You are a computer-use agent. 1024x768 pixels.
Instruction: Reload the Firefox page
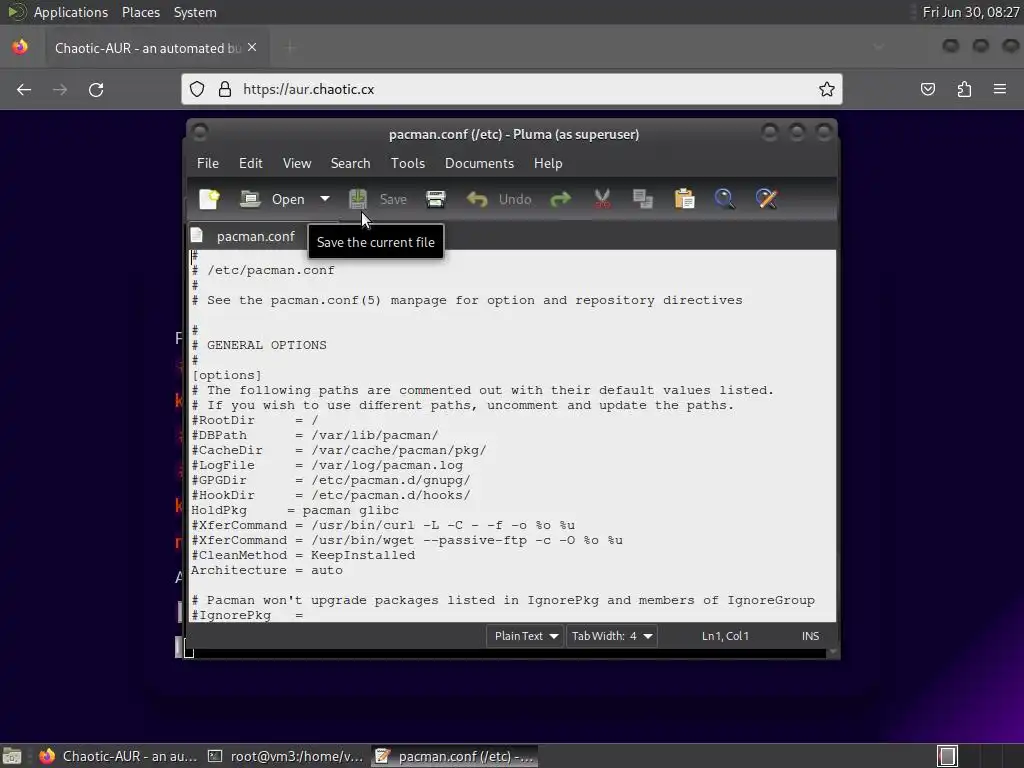point(96,89)
